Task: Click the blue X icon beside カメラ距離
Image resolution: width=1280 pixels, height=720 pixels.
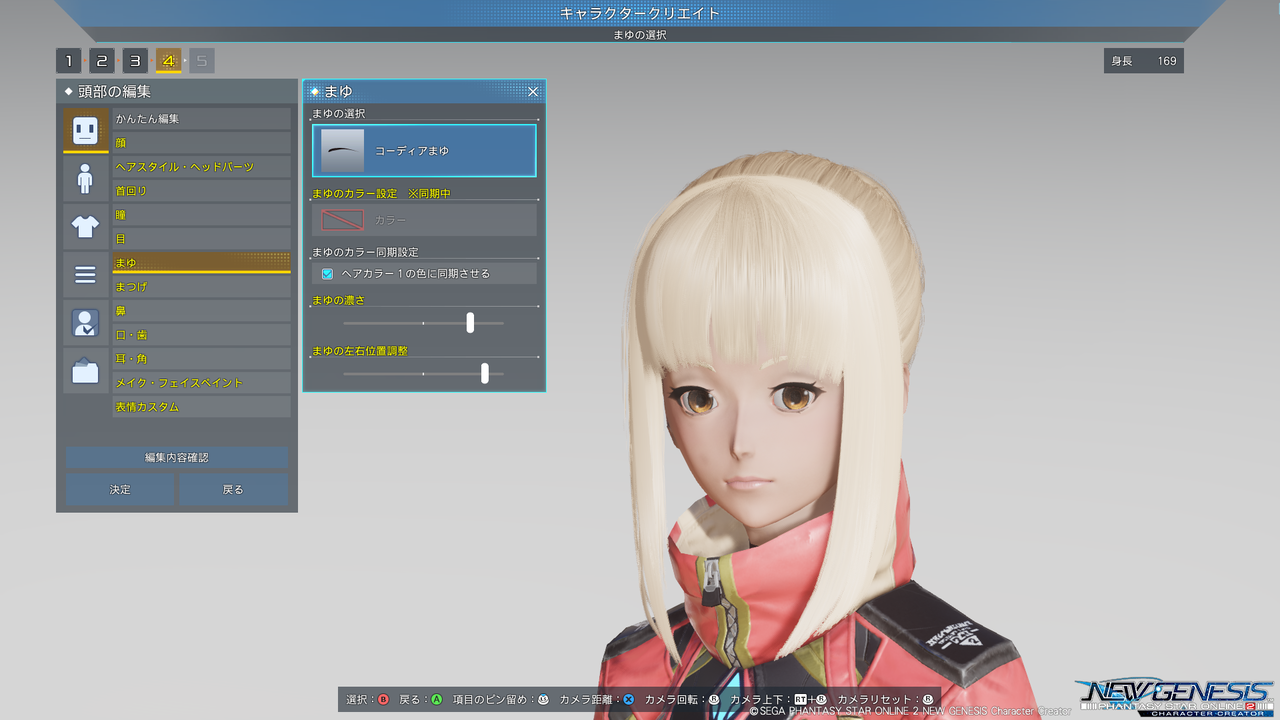Action: [x=628, y=699]
